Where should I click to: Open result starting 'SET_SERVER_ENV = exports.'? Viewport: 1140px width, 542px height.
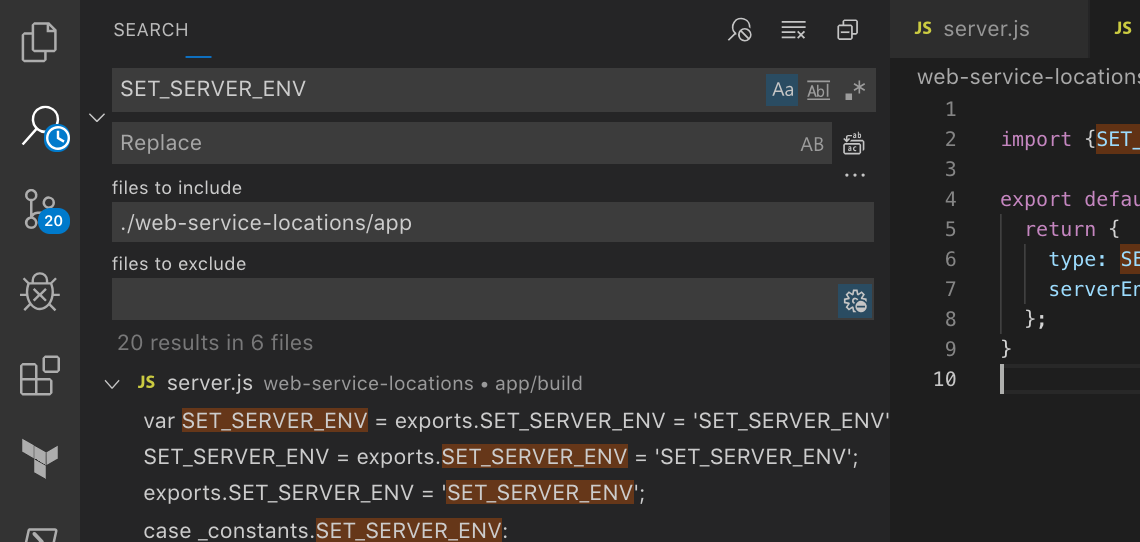click(501, 457)
